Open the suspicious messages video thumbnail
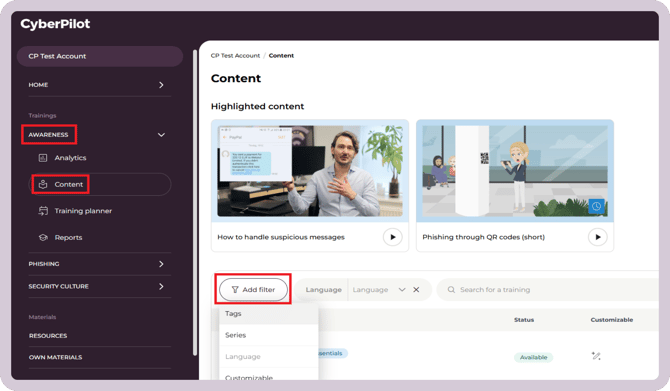 click(x=310, y=171)
